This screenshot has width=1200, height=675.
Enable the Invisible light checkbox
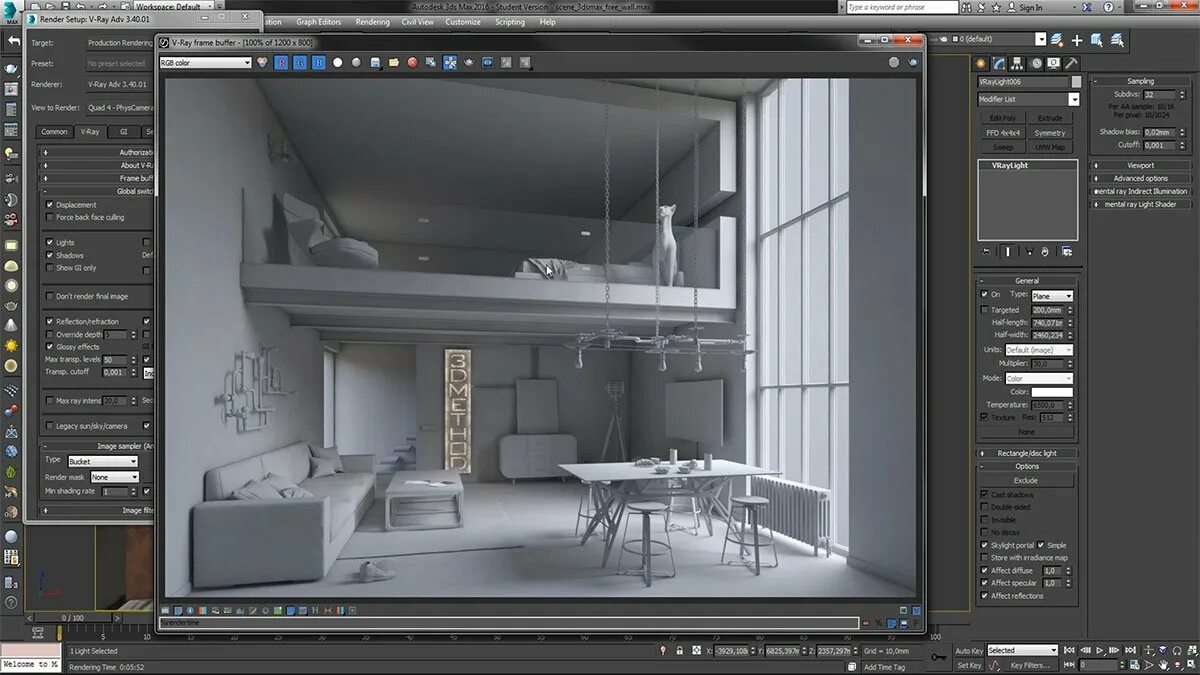click(x=985, y=520)
